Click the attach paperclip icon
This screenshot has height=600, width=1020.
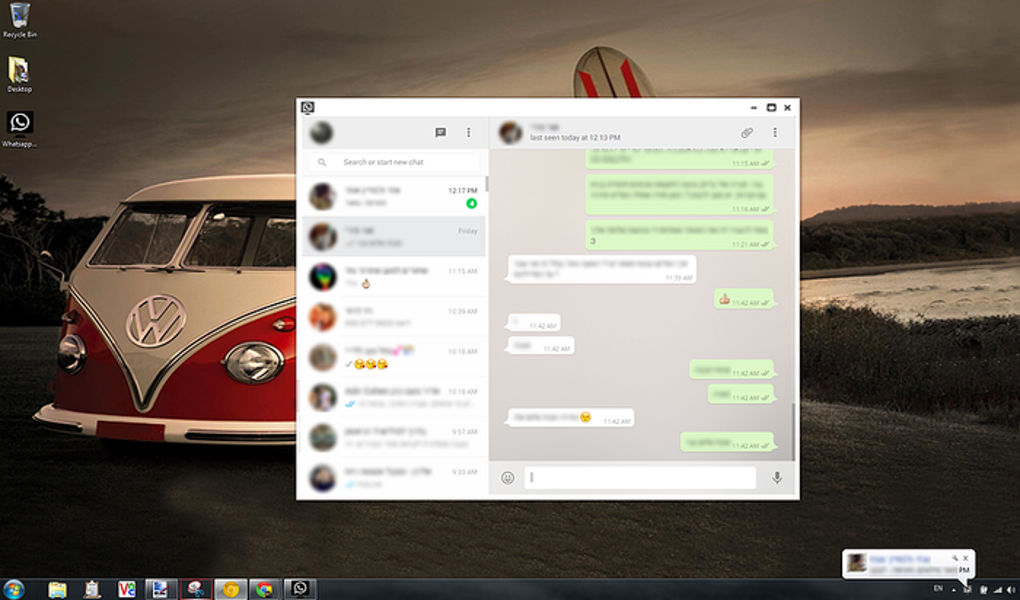(747, 133)
